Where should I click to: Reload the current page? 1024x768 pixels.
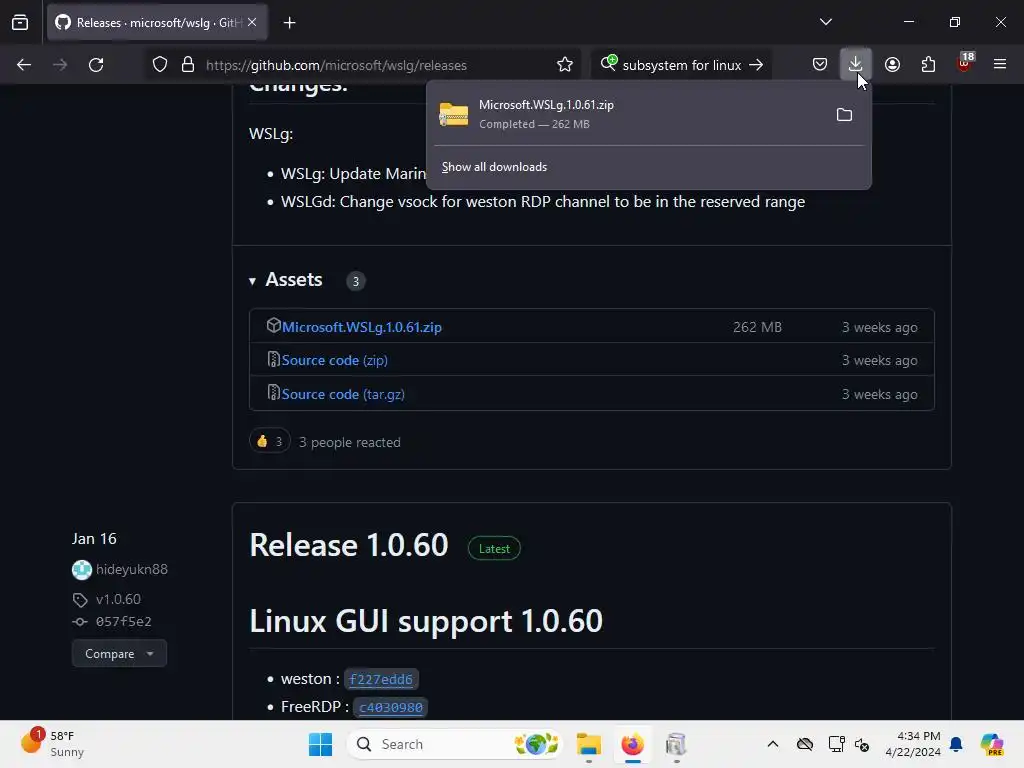coord(96,65)
